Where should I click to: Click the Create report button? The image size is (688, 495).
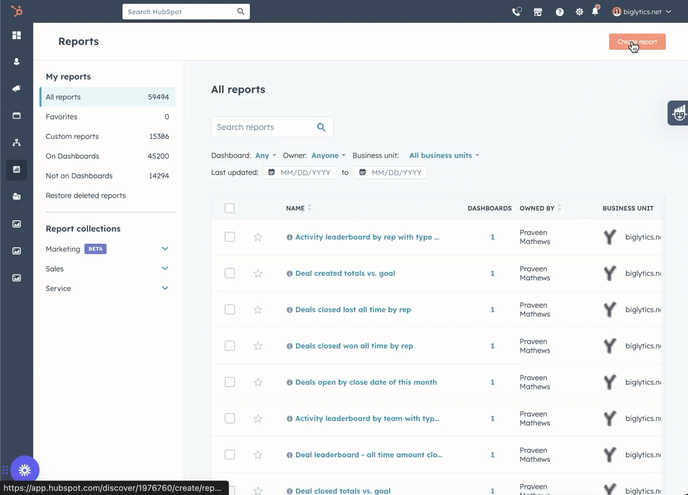tap(637, 42)
